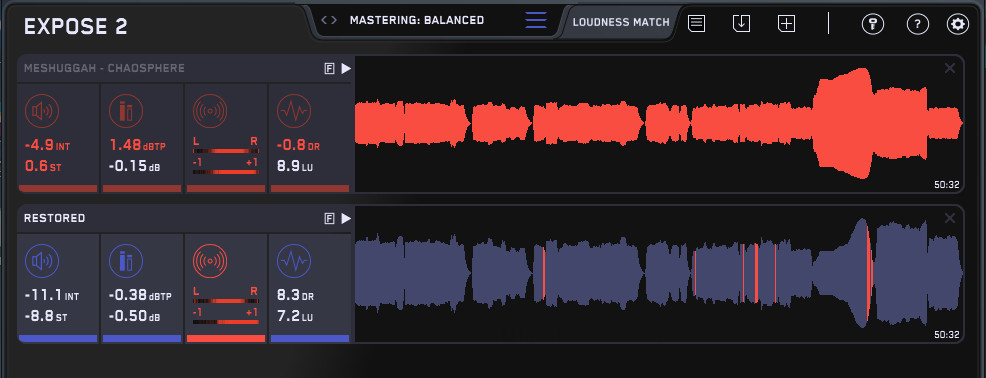Viewport: 986px width, 378px height.
Task: Click the blue Restored waveform display
Action: tap(658, 274)
